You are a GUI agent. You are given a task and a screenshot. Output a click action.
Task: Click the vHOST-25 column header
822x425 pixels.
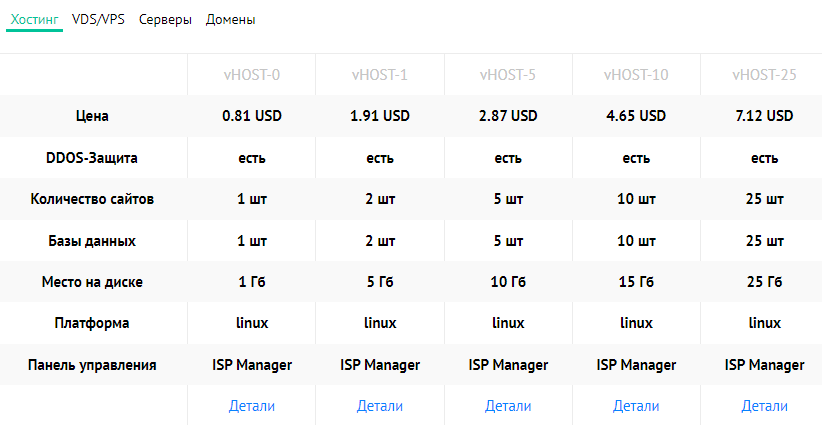click(x=764, y=74)
